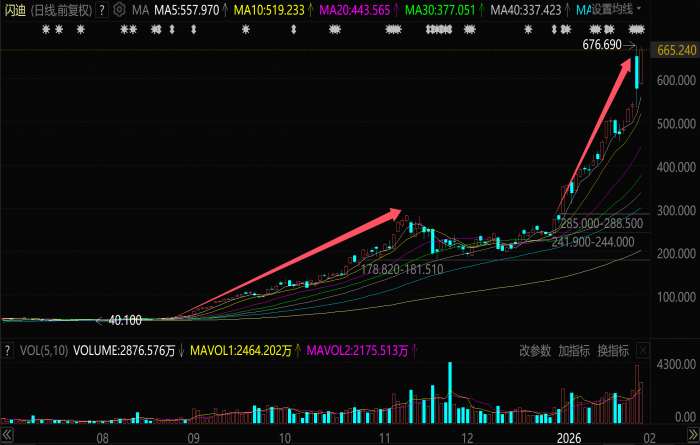Open MA settings hexagon gear icon
The height and width of the screenshot is (445, 700).
click(120, 9)
